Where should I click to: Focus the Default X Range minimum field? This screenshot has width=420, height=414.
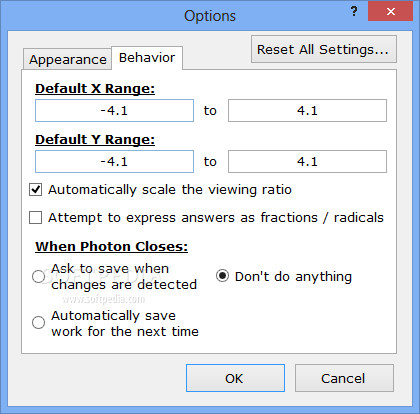114,110
